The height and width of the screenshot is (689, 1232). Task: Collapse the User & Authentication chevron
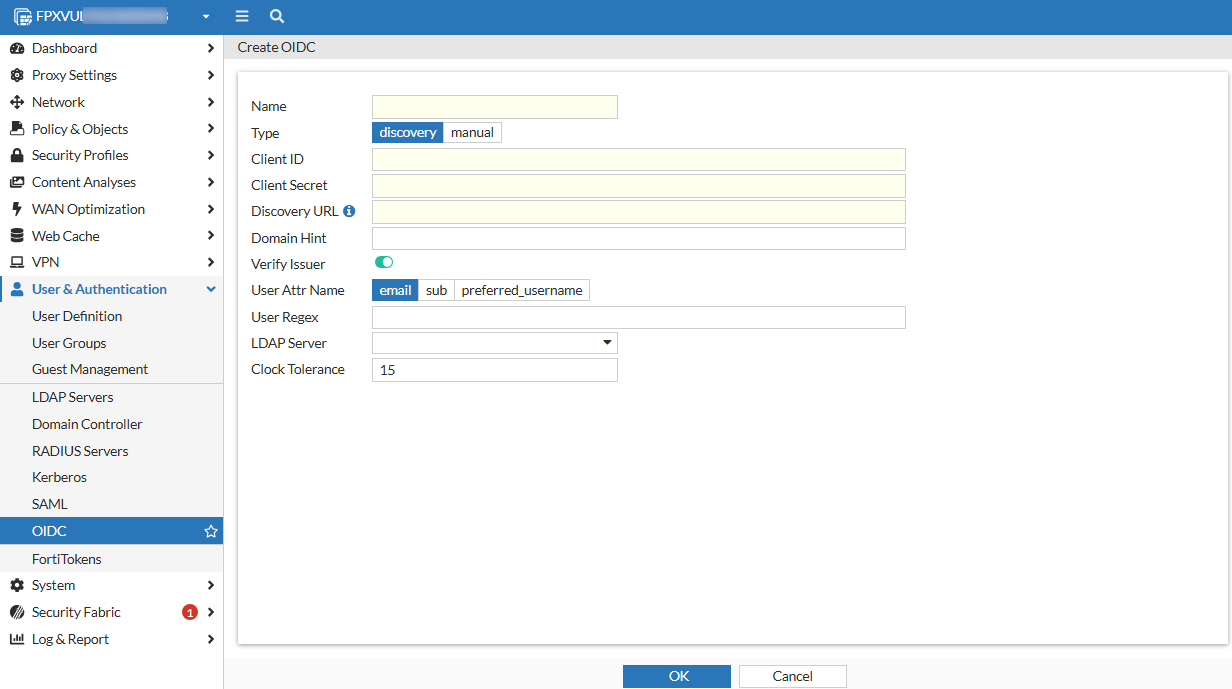pyautogui.click(x=210, y=289)
